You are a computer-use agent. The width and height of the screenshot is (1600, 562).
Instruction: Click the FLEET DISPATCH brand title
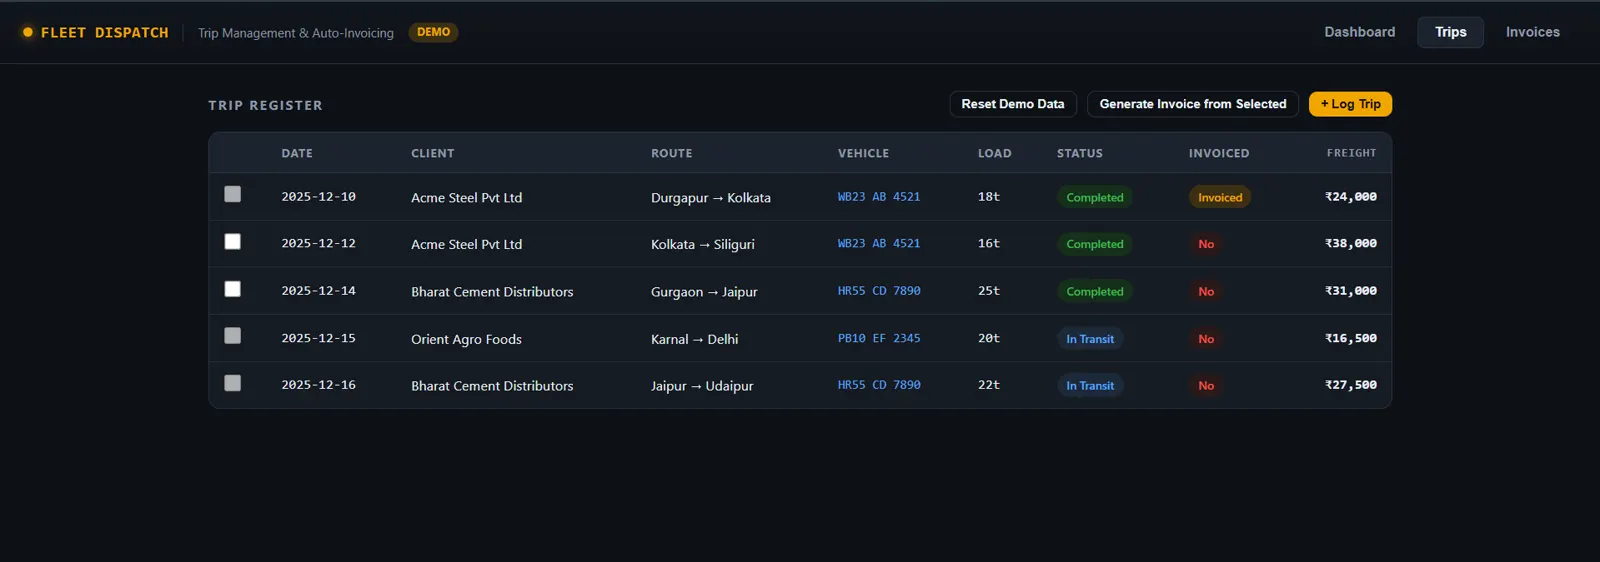(x=105, y=33)
